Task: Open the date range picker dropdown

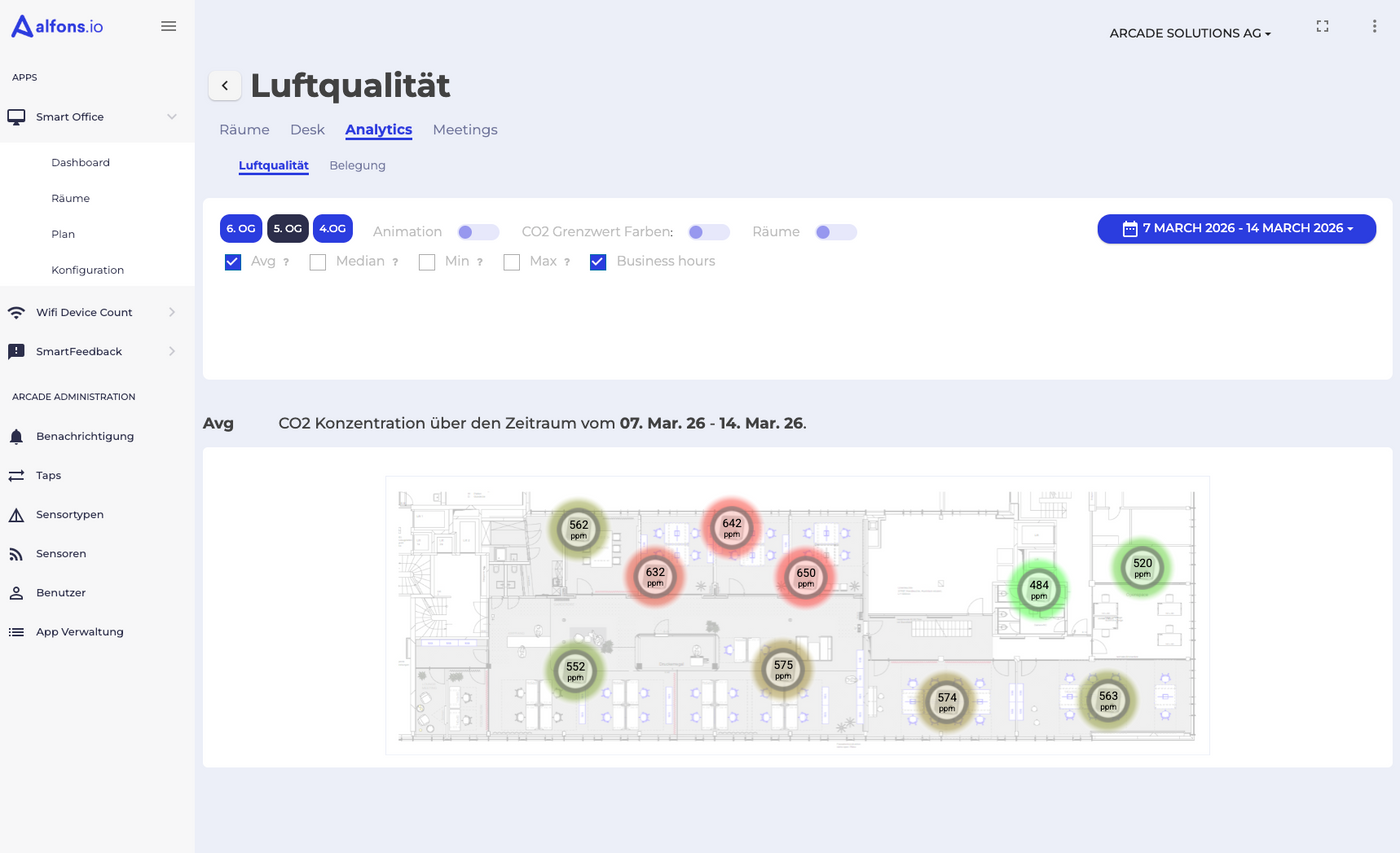Action: [x=1236, y=228]
